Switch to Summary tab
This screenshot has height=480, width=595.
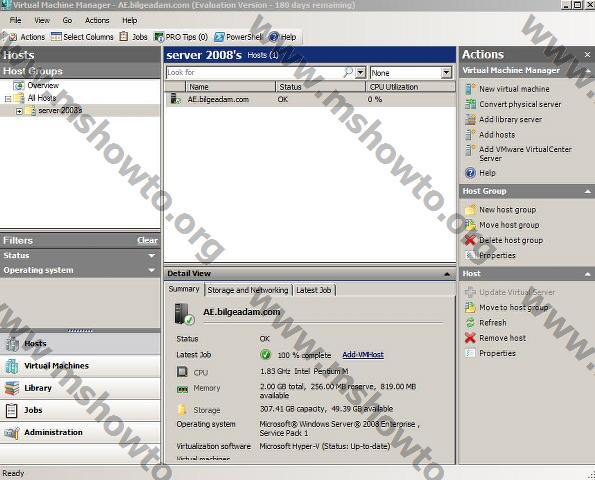click(184, 289)
